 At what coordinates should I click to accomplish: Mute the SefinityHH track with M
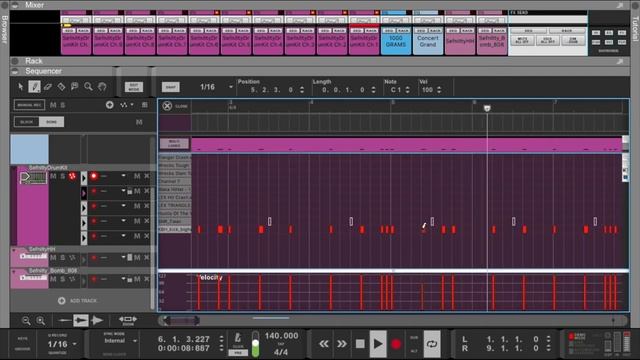tap(53, 258)
